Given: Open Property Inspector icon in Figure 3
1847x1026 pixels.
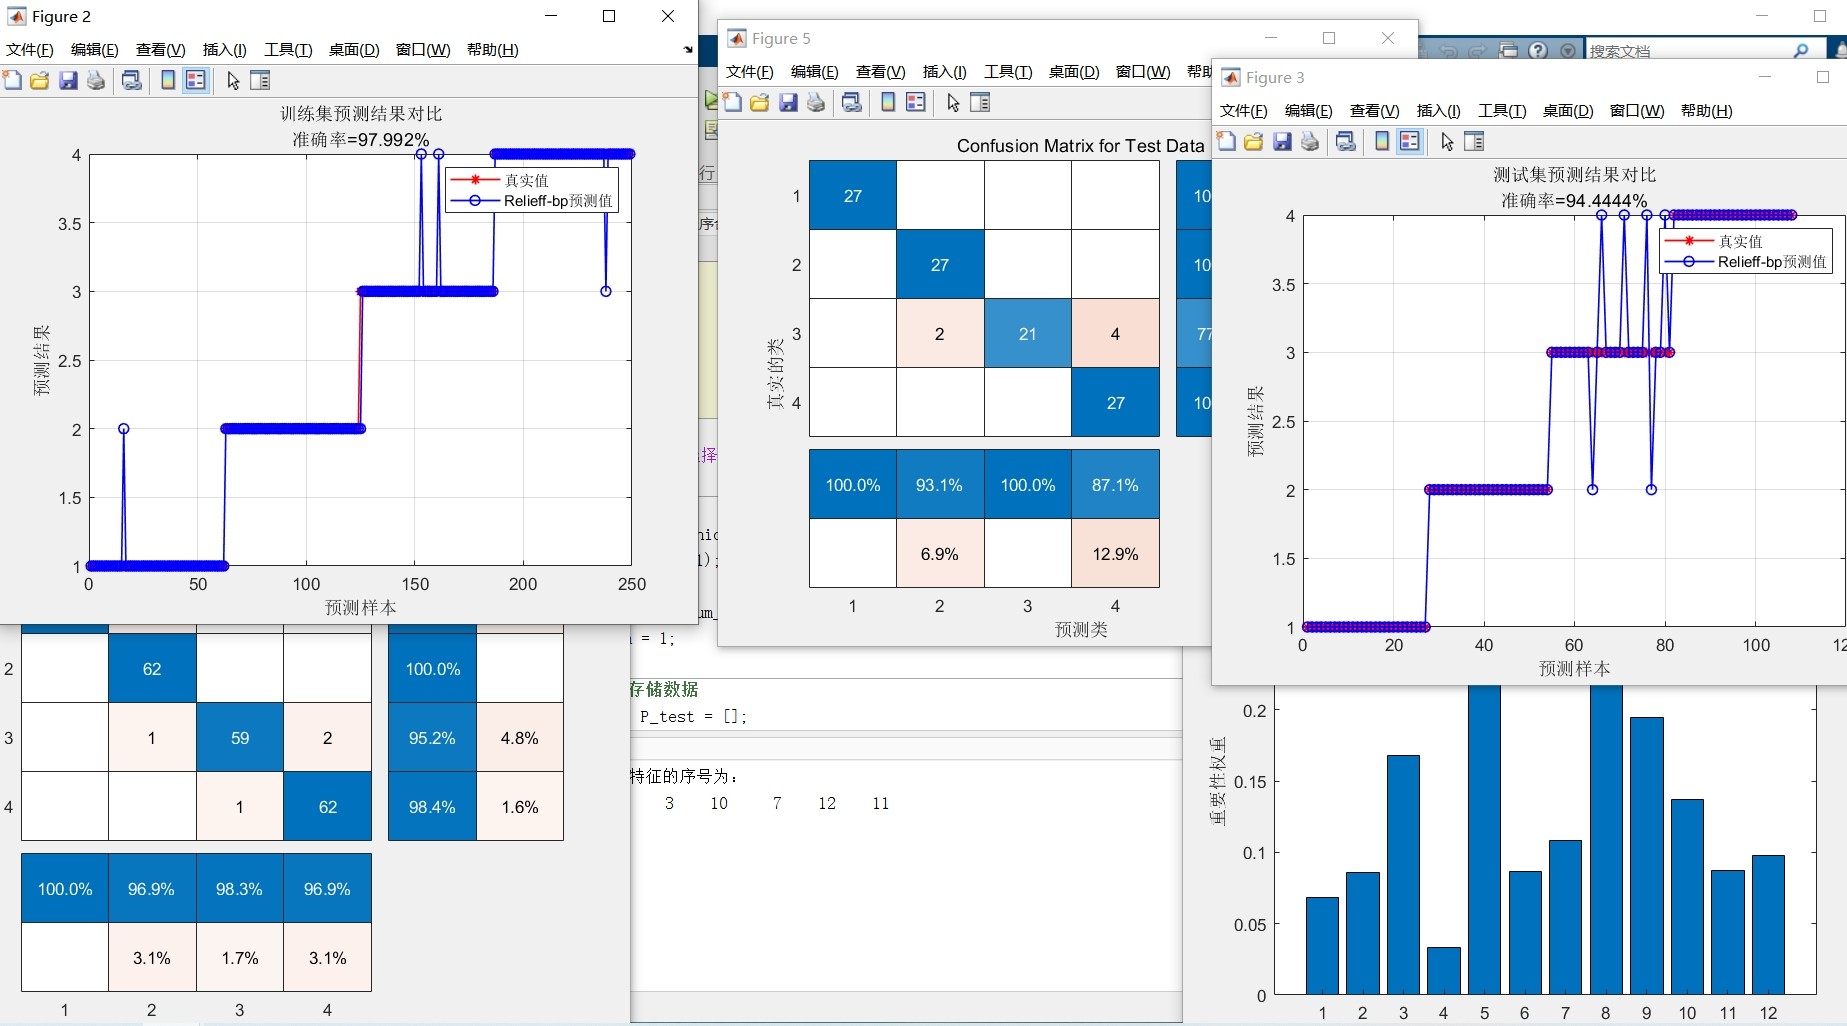Looking at the screenshot, I should click(1474, 142).
